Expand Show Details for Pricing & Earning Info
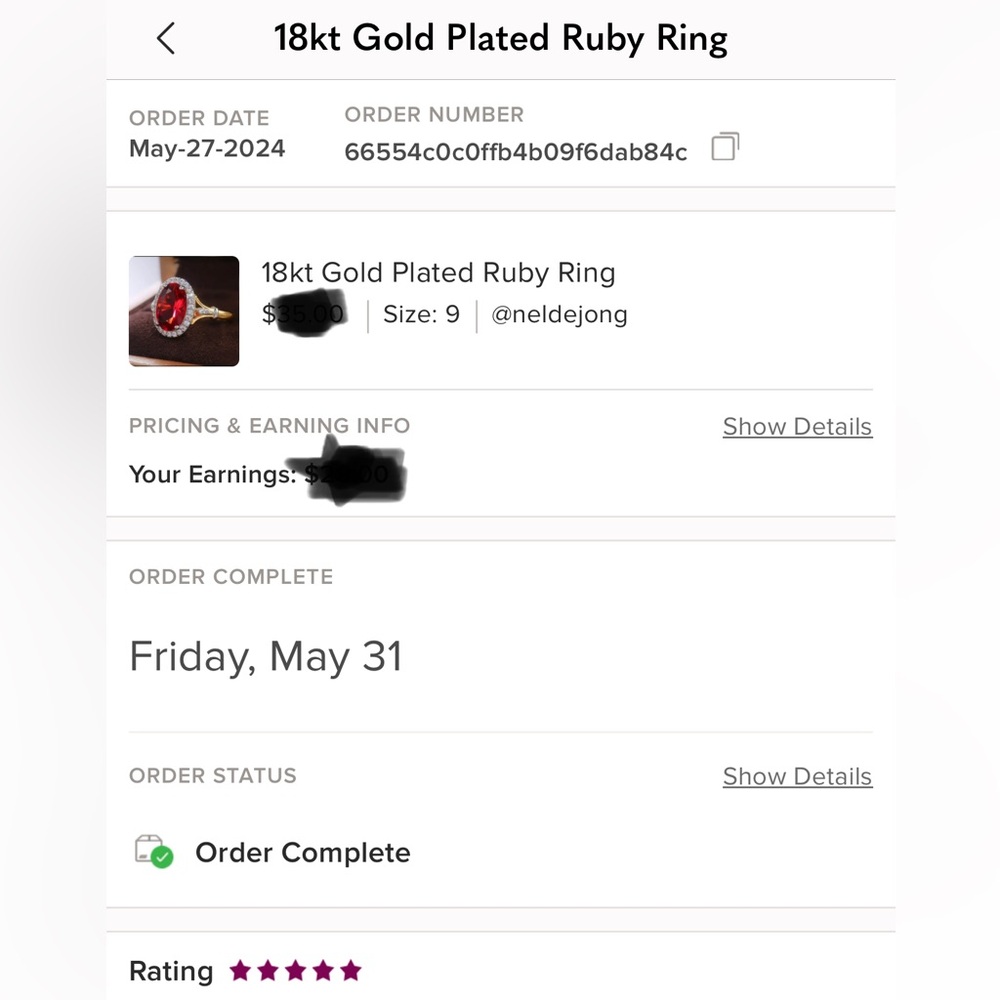 (x=797, y=427)
